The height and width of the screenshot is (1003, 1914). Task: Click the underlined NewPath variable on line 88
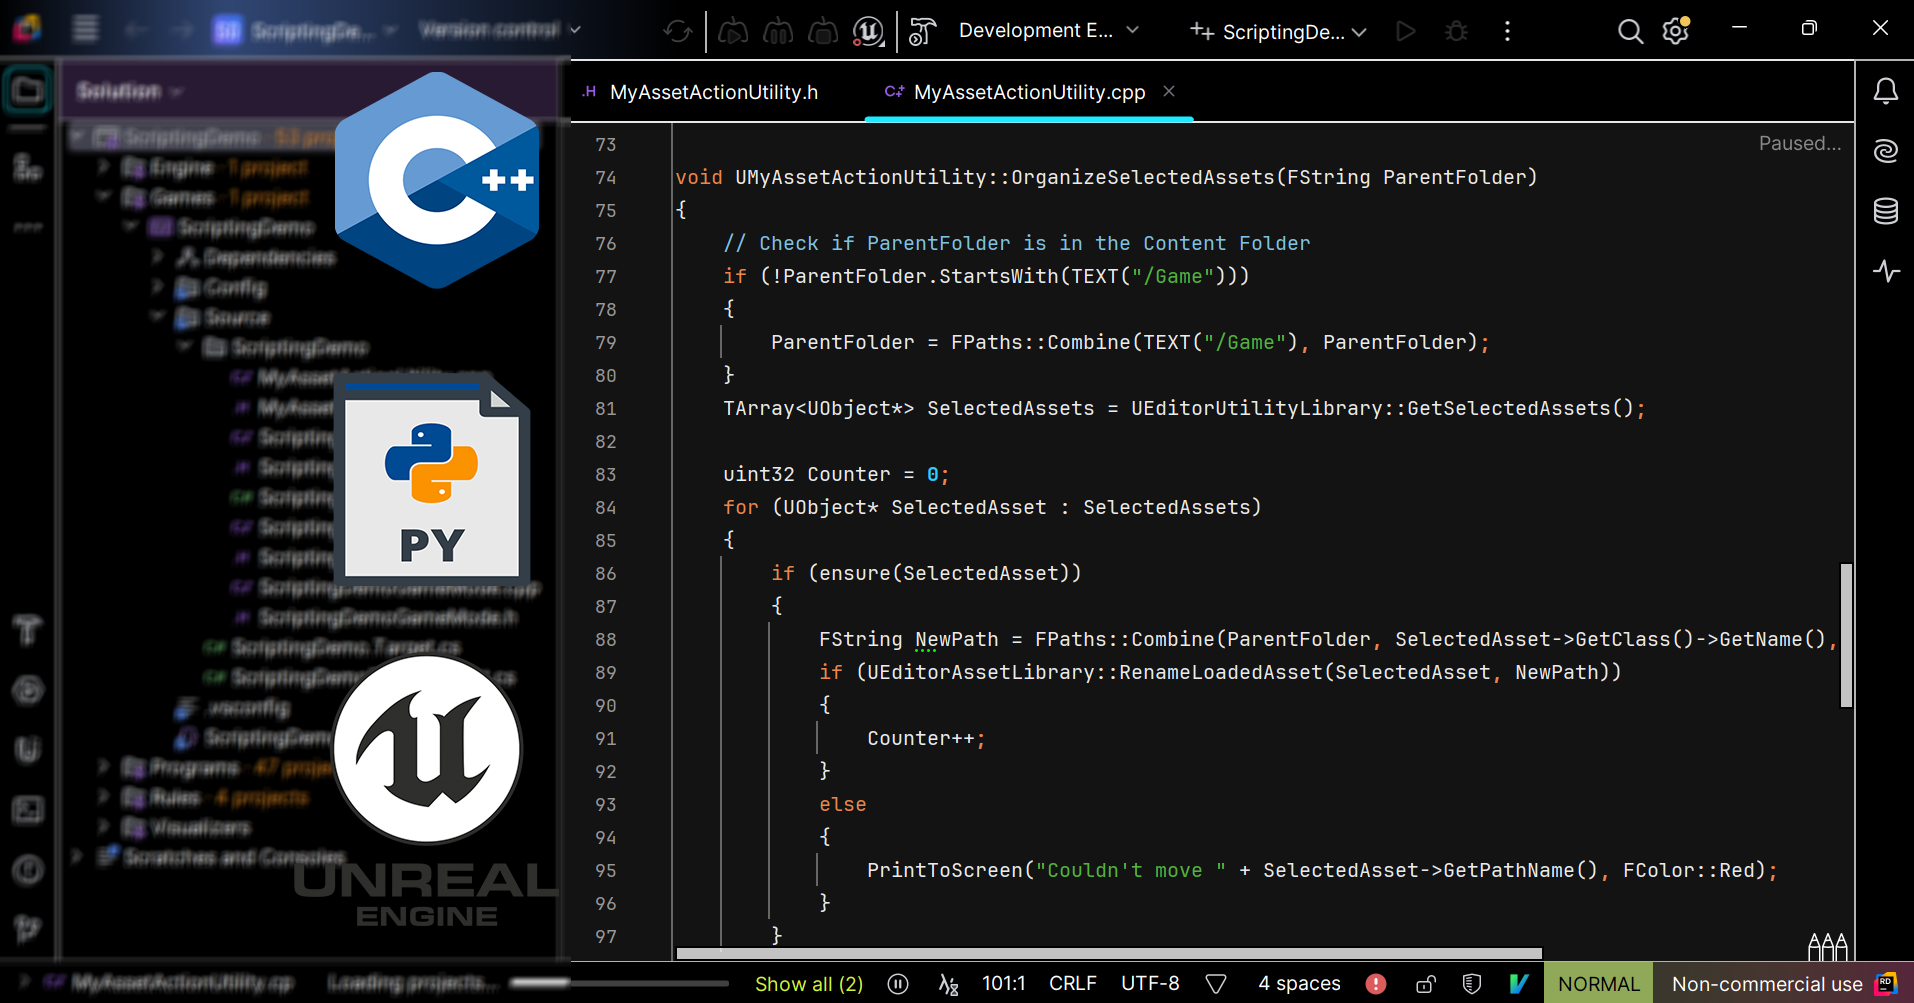point(956,639)
